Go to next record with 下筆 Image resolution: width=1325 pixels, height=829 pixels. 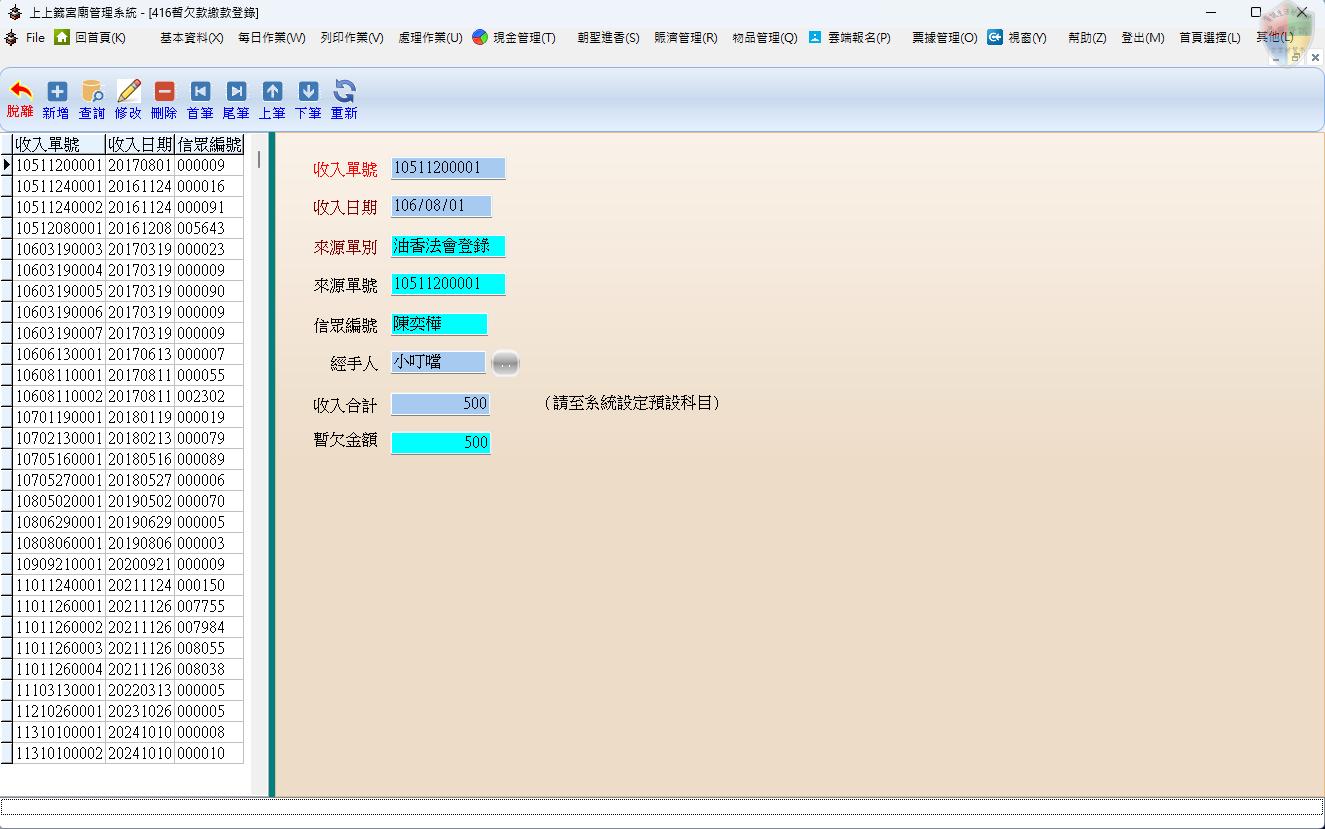click(x=308, y=92)
